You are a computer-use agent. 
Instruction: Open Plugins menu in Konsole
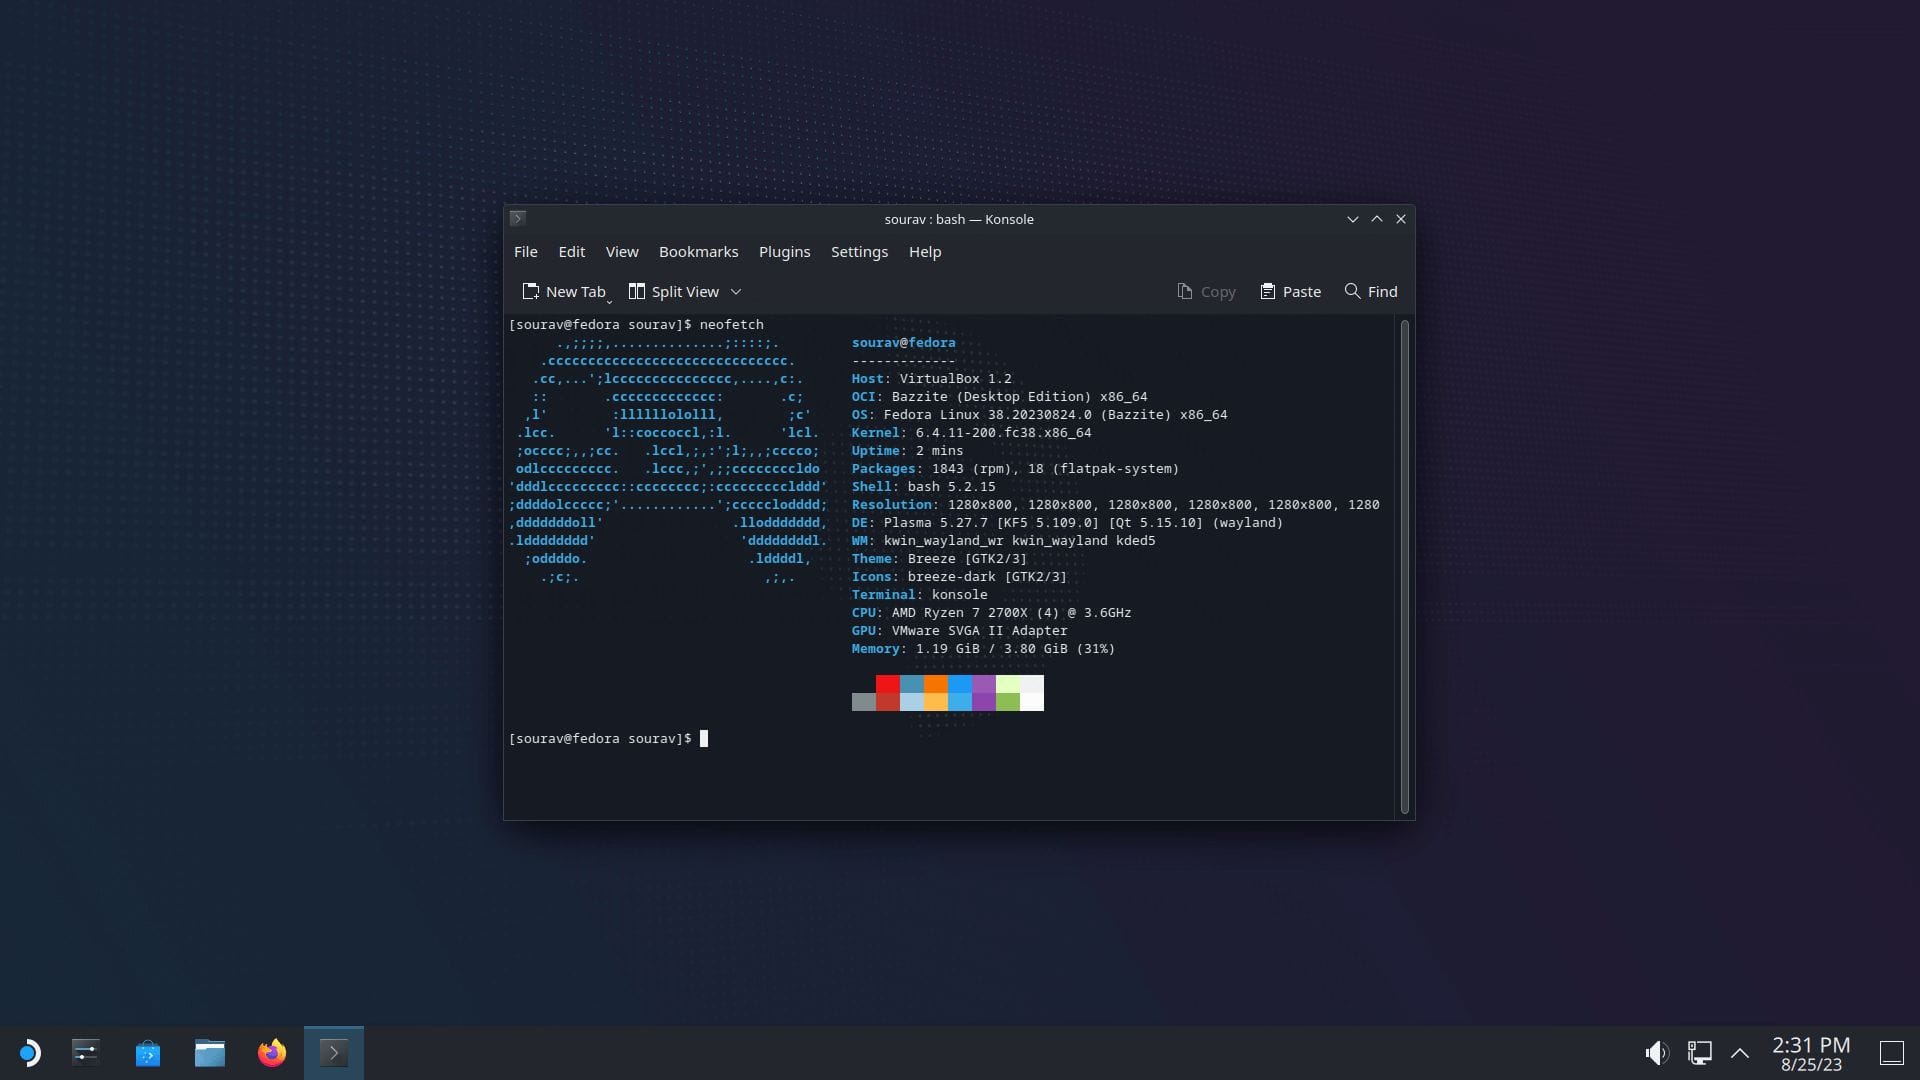(785, 251)
